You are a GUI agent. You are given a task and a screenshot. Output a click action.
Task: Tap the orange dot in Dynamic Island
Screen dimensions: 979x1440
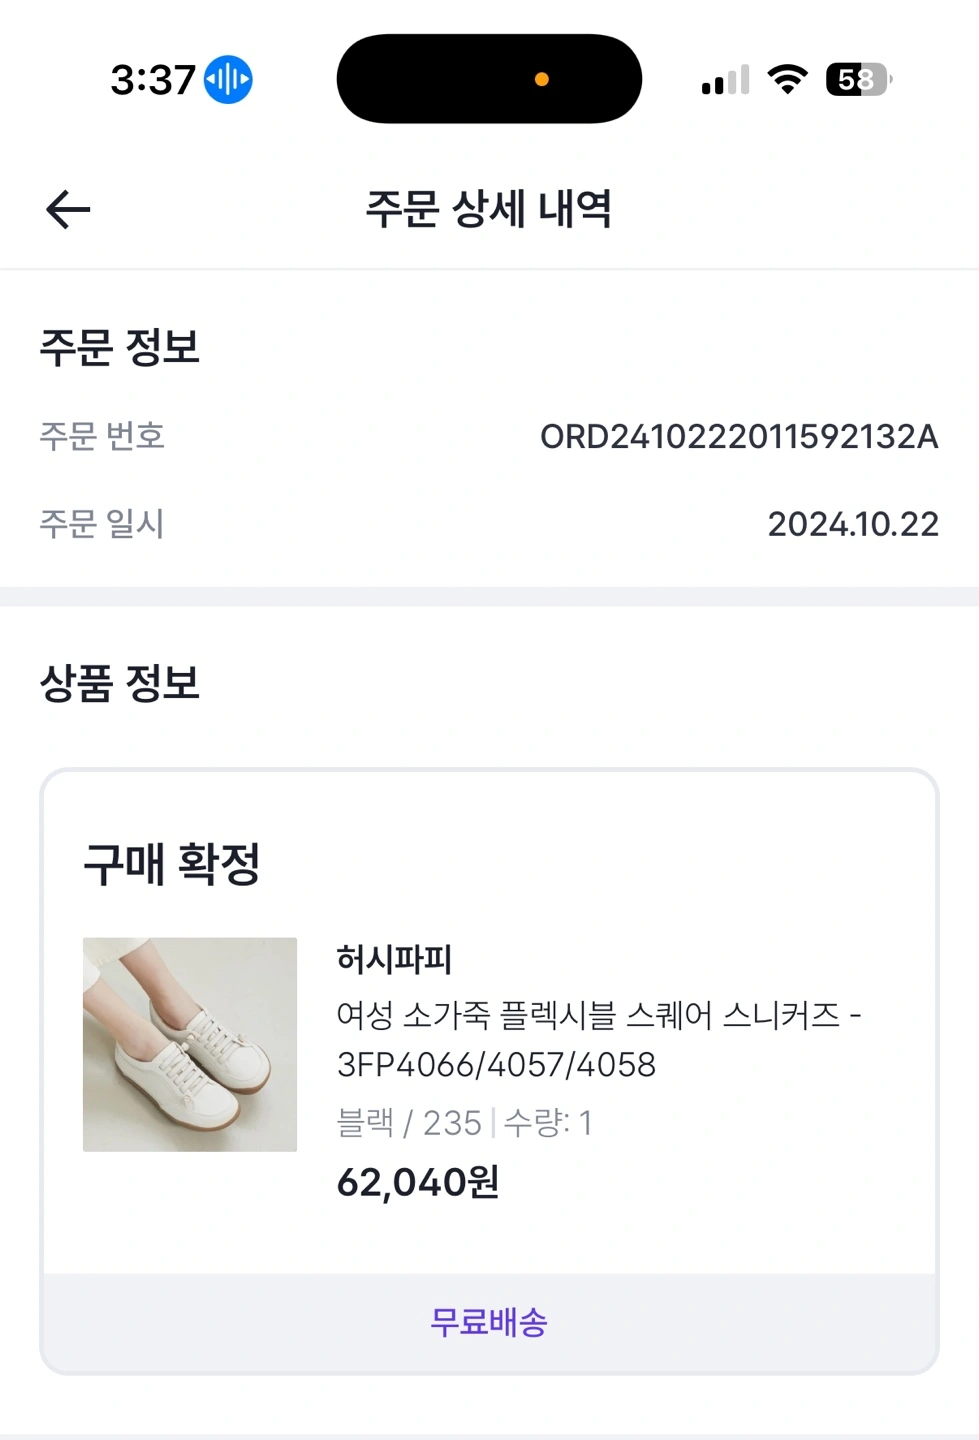542,79
